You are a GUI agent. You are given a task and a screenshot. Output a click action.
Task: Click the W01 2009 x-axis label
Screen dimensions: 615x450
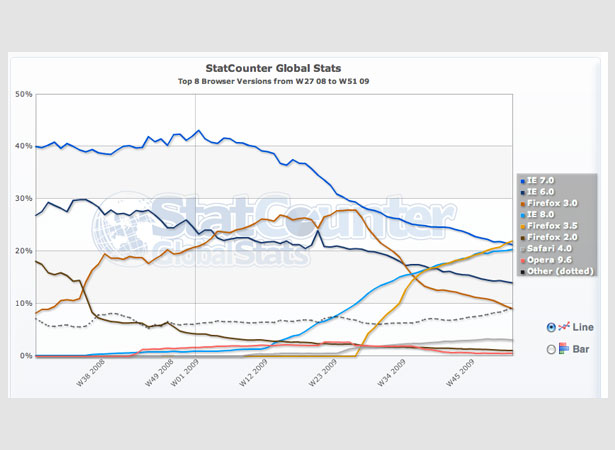coord(185,373)
